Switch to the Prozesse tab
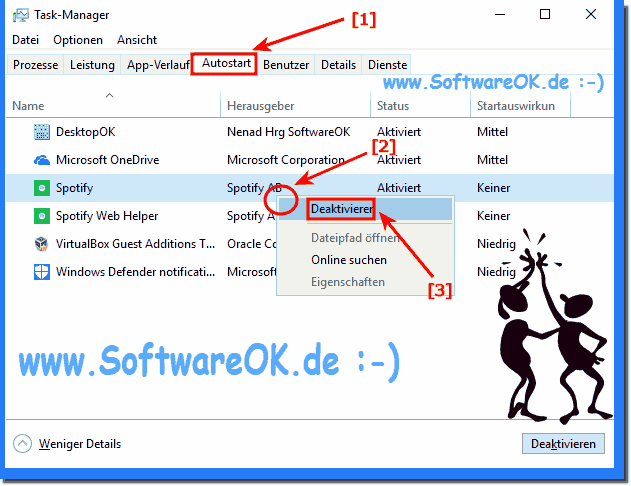Image resolution: width=631 pixels, height=486 pixels. click(35, 65)
